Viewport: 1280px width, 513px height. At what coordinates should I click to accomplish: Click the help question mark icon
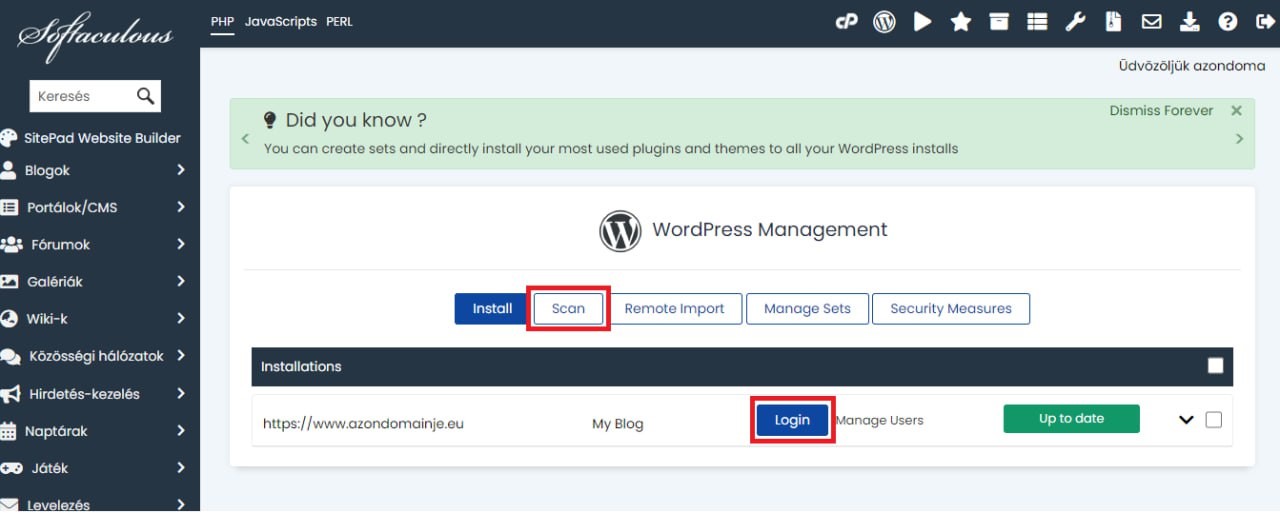tap(1227, 22)
